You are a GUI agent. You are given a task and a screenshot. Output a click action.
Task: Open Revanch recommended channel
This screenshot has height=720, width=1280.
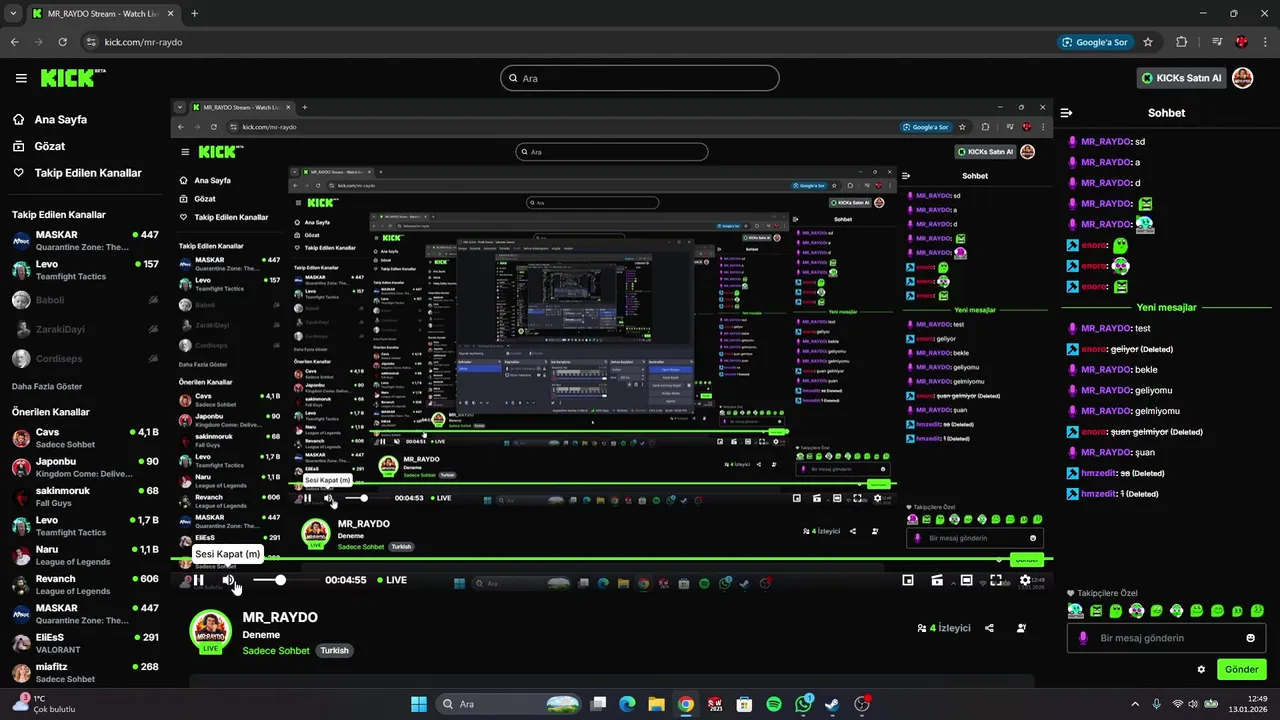85,585
